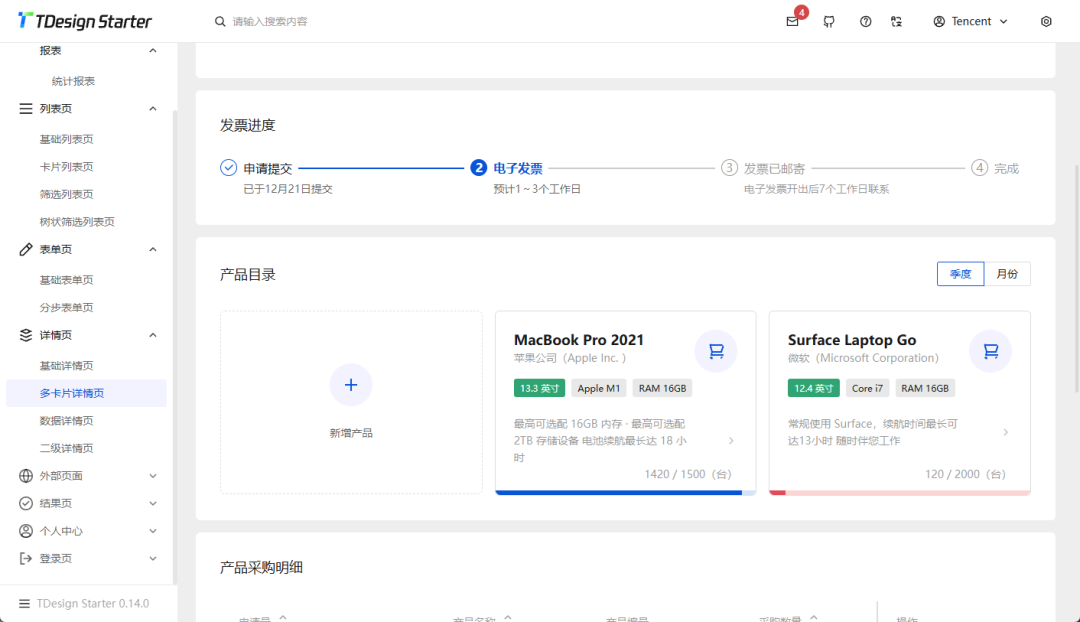Click the 13.3 英寸 green tag
Viewport: 1080px width, 622px height.
click(539, 388)
